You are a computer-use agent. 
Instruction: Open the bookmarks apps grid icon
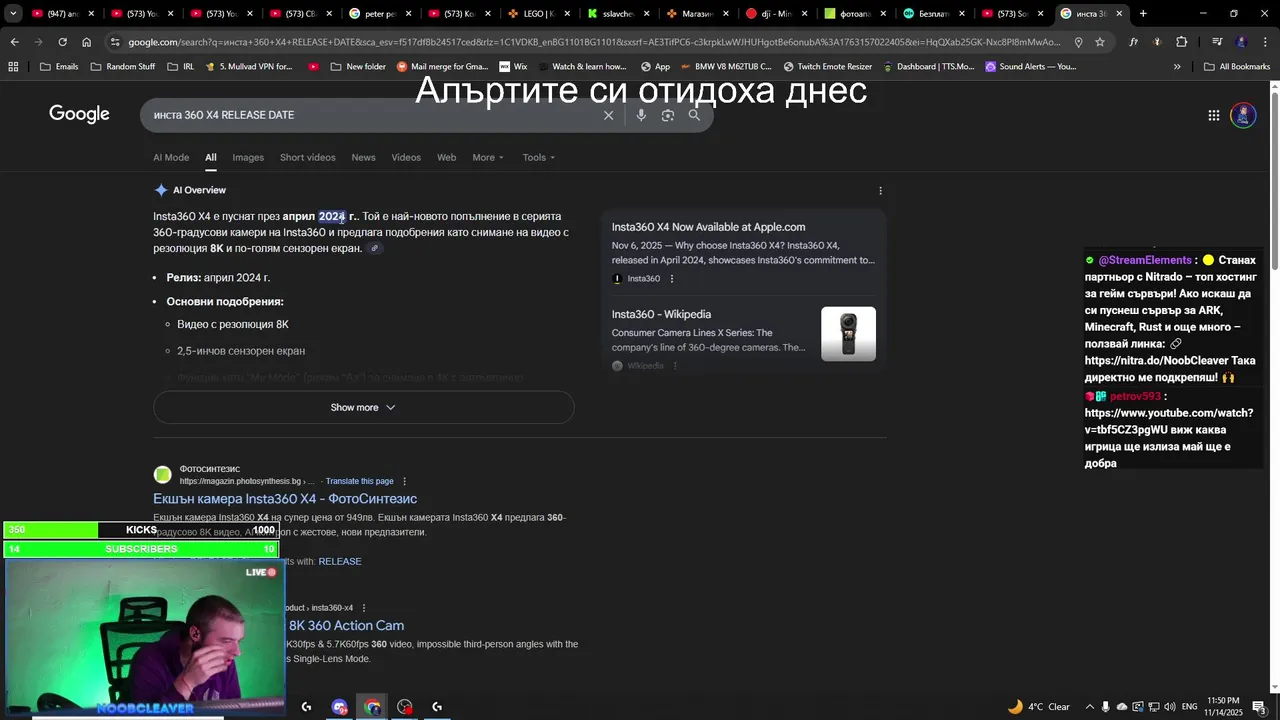(13, 66)
